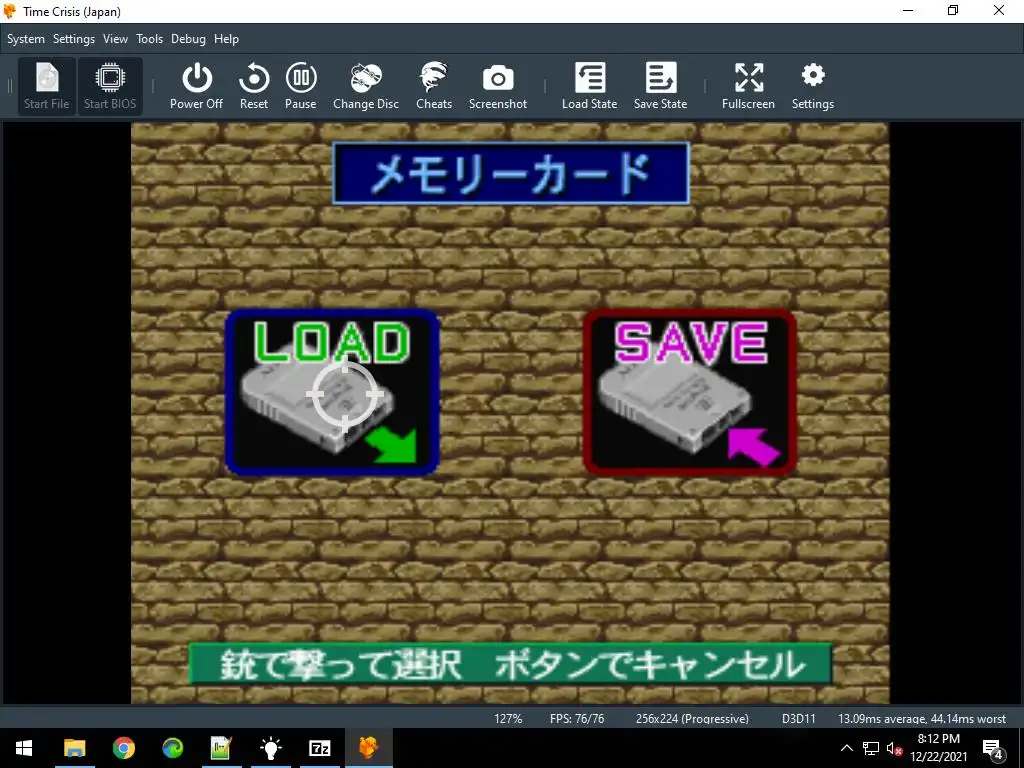Open File Explorer from the taskbar

click(74, 748)
